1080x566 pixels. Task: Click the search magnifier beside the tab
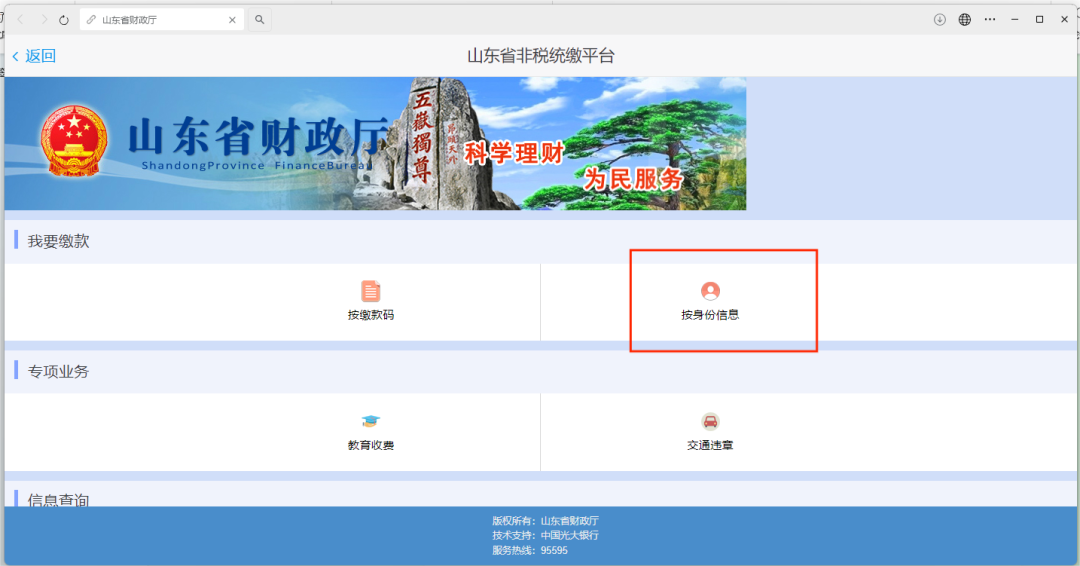[x=259, y=20]
